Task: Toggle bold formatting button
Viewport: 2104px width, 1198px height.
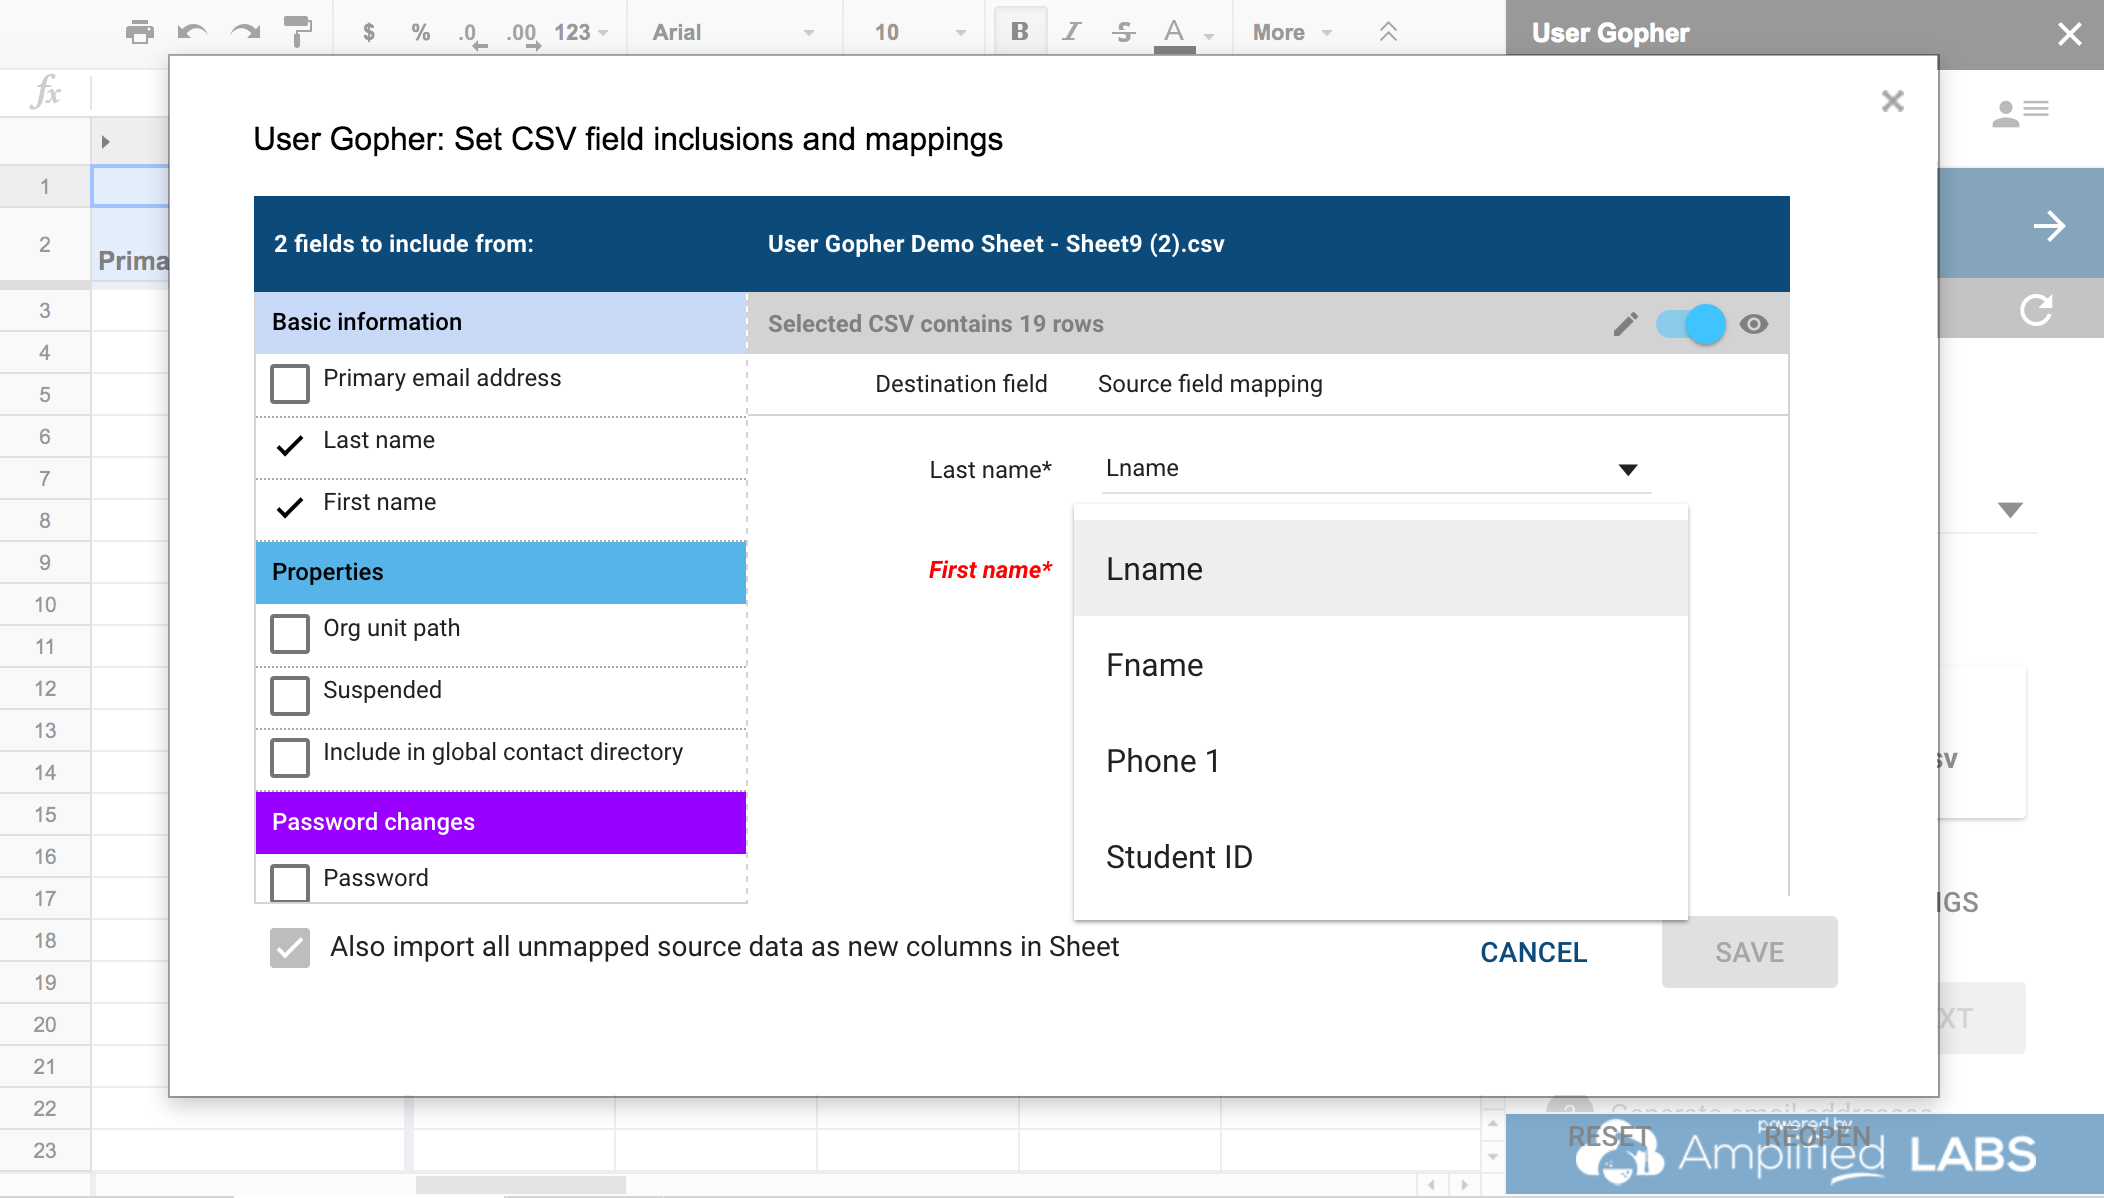Action: [x=1019, y=32]
